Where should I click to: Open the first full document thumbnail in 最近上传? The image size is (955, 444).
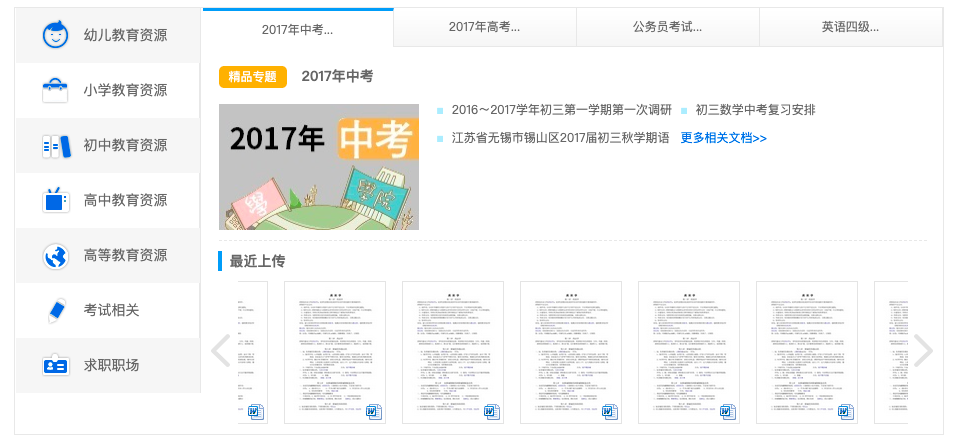(x=335, y=353)
